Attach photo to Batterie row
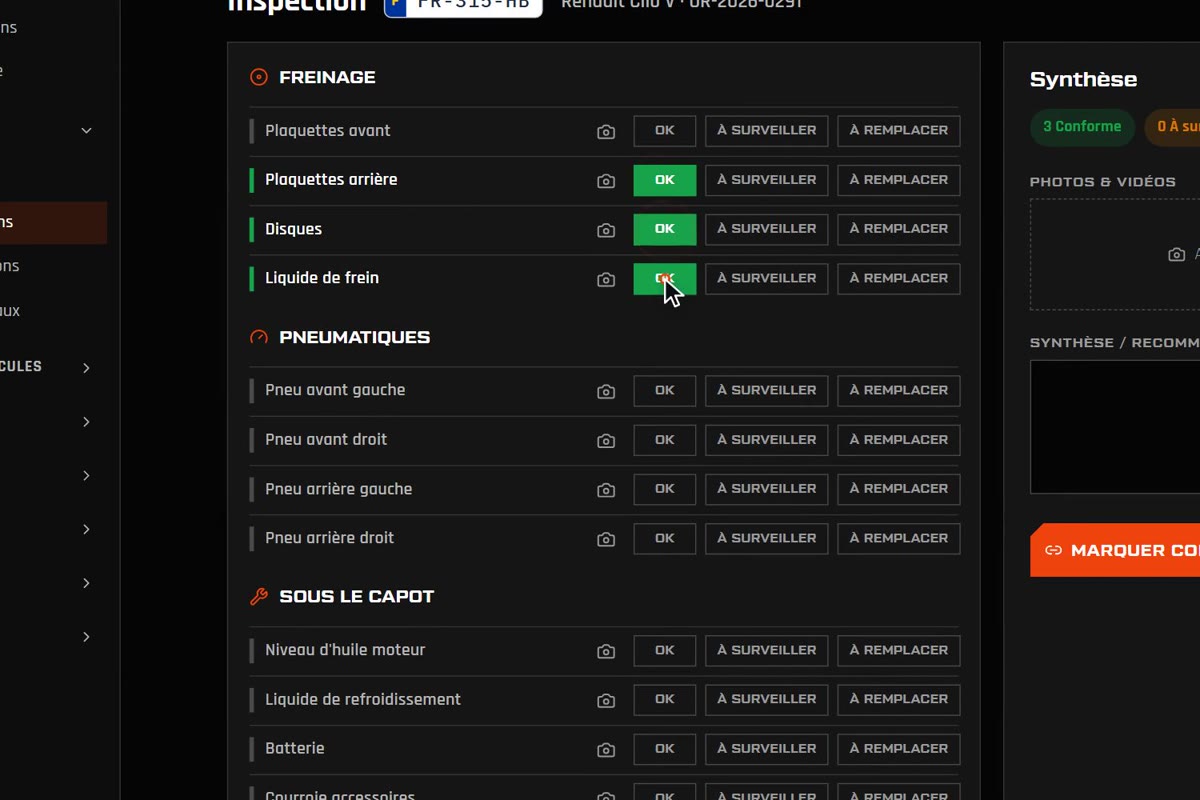Image resolution: width=1200 pixels, height=800 pixels. [606, 750]
